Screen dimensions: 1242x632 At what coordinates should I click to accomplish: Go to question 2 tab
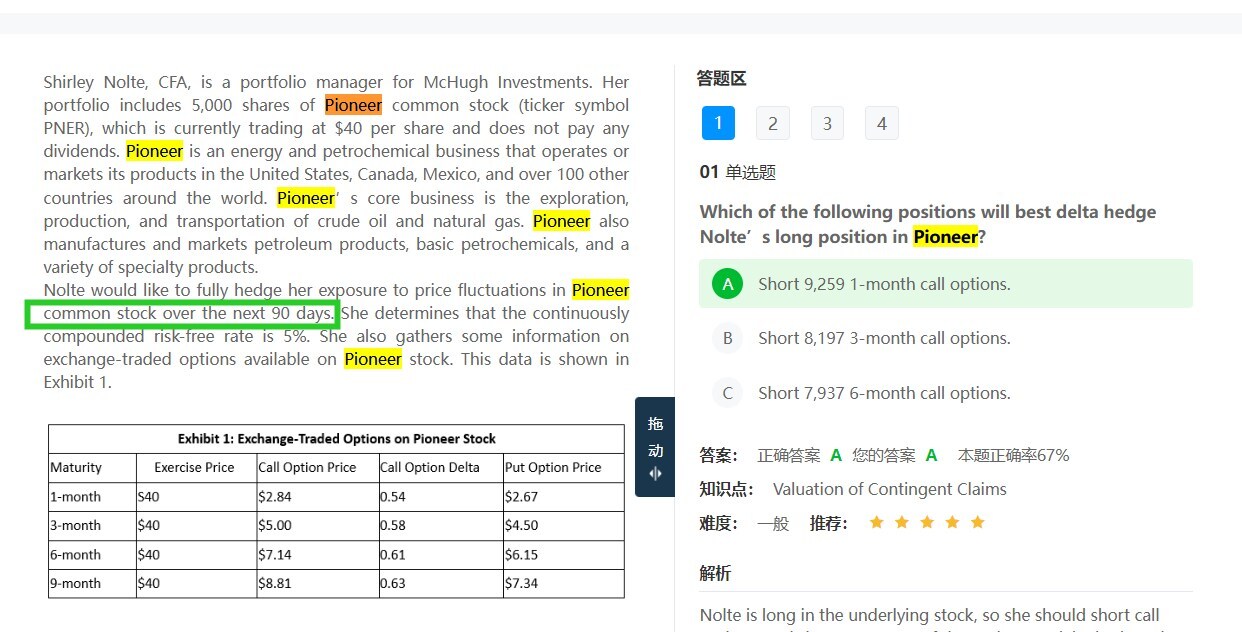(772, 123)
